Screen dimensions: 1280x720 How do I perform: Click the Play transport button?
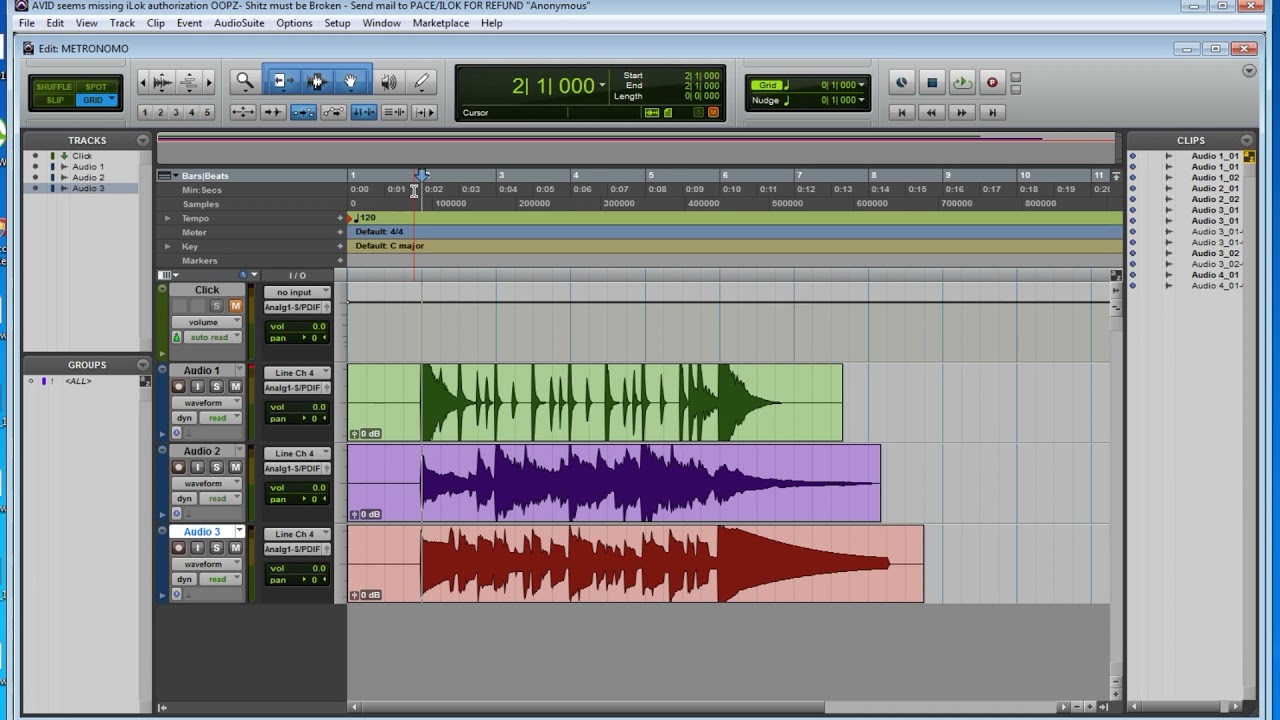[x=962, y=83]
